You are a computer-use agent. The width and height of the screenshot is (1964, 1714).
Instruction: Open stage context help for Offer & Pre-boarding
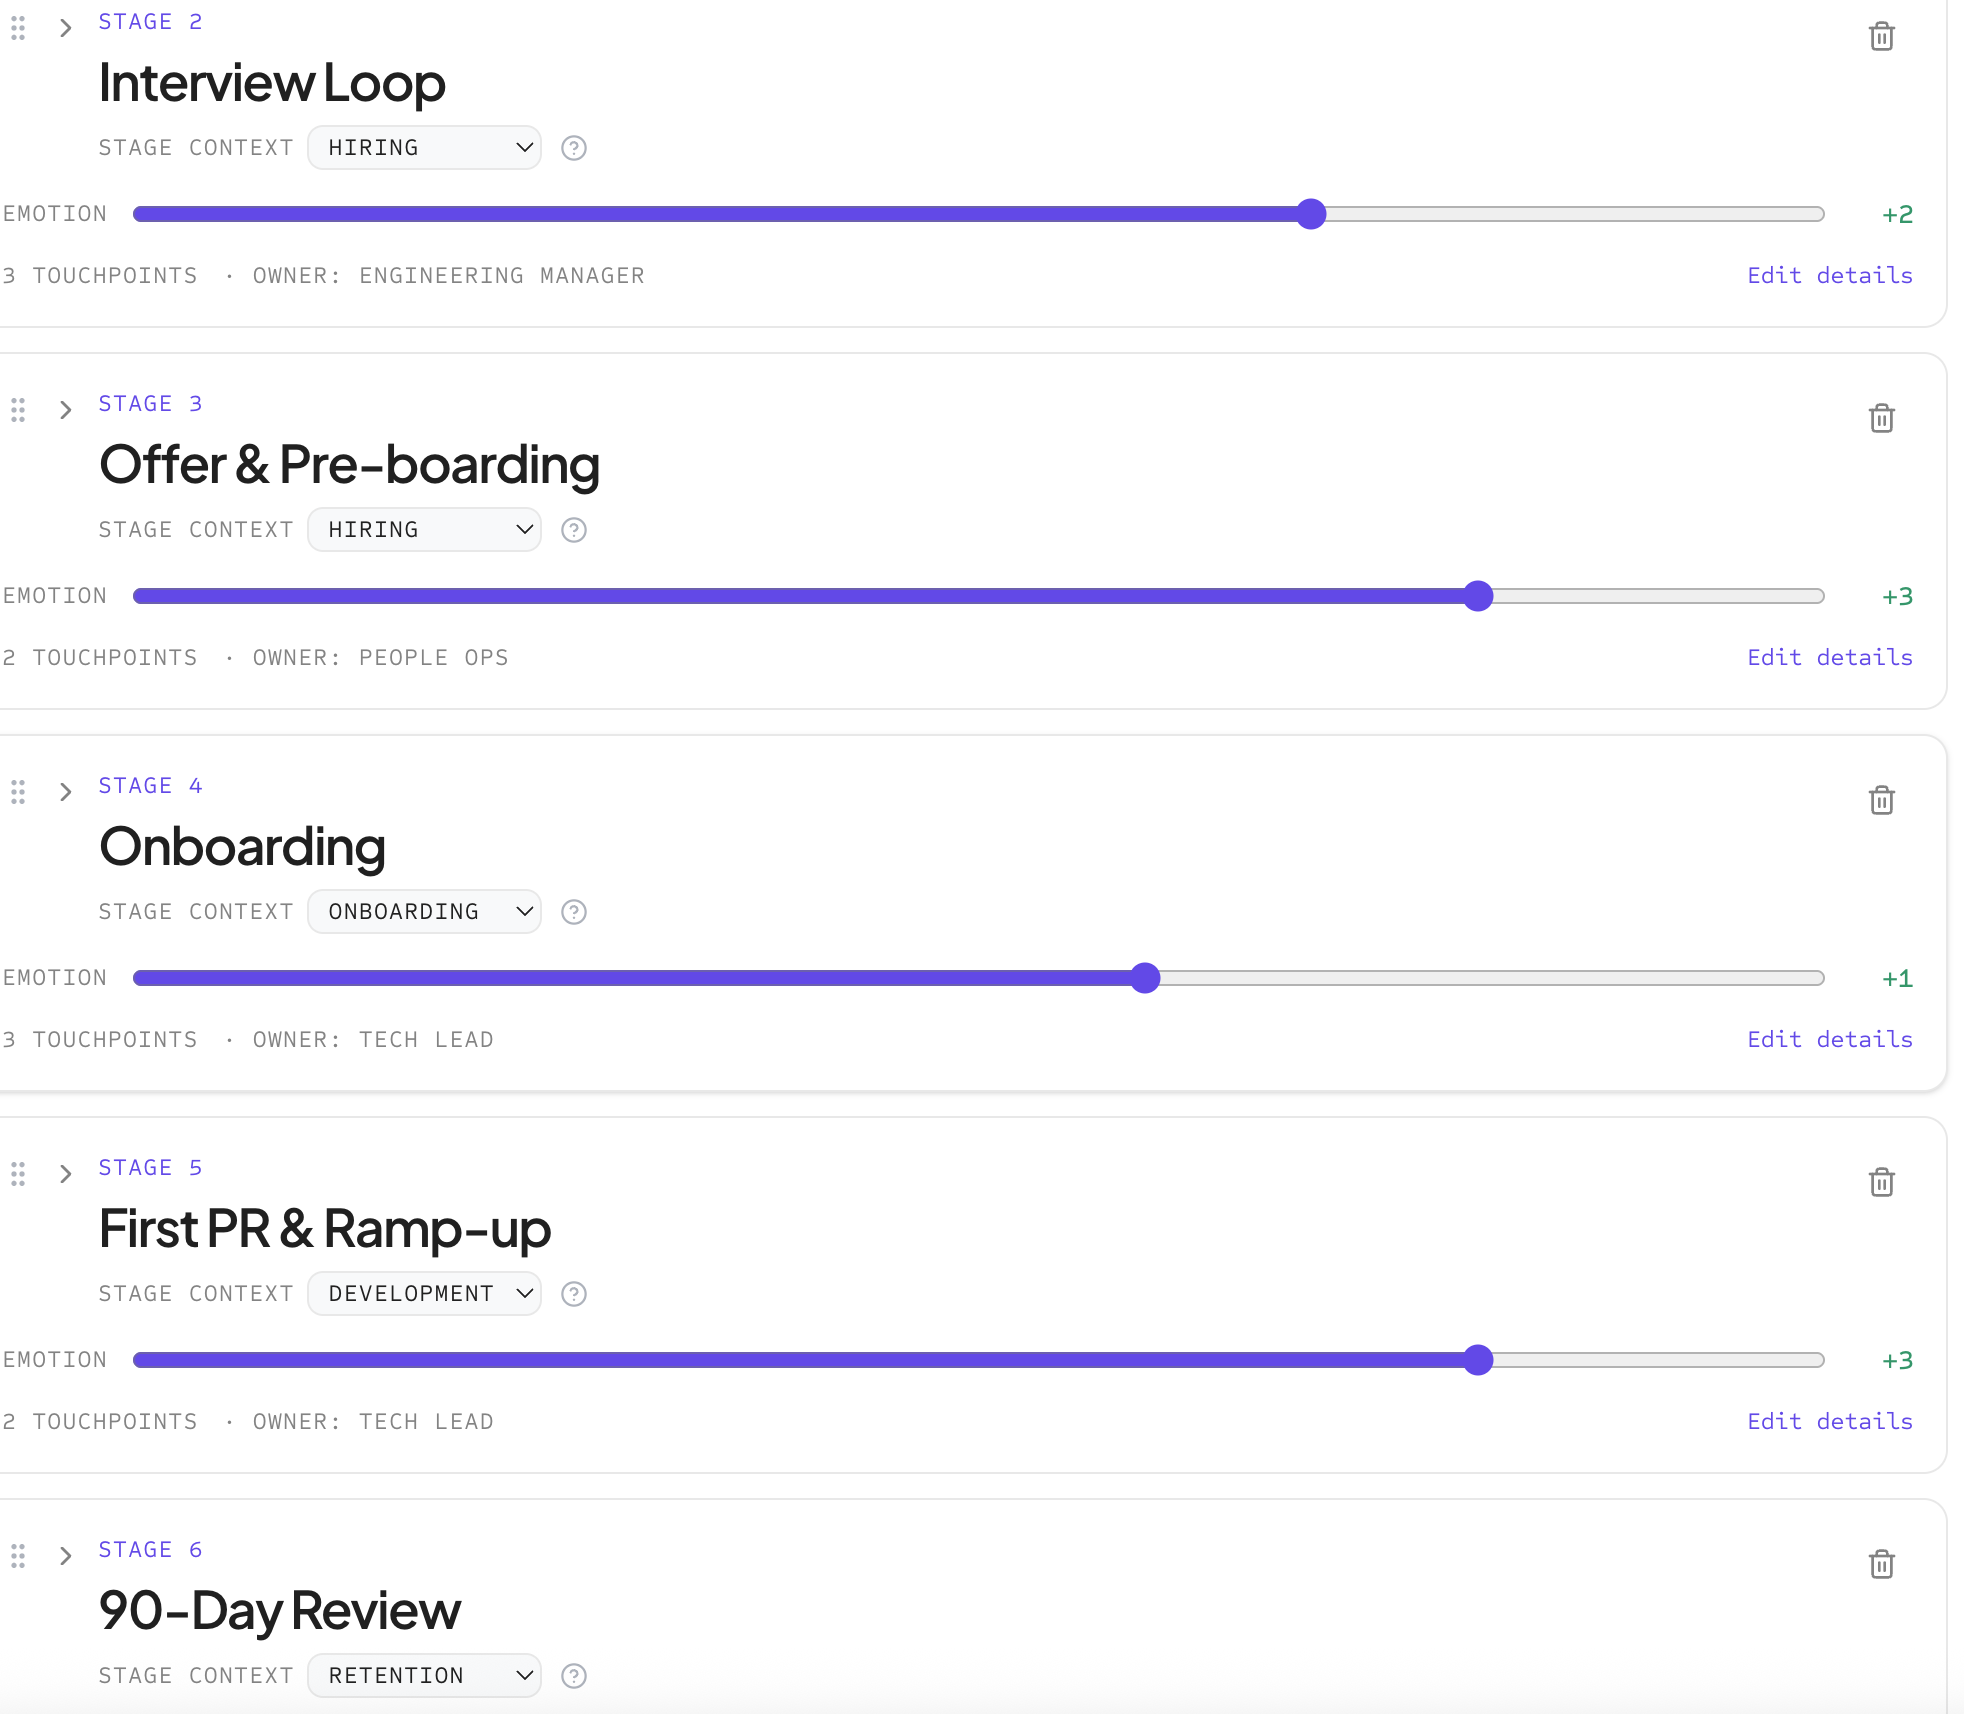574,530
